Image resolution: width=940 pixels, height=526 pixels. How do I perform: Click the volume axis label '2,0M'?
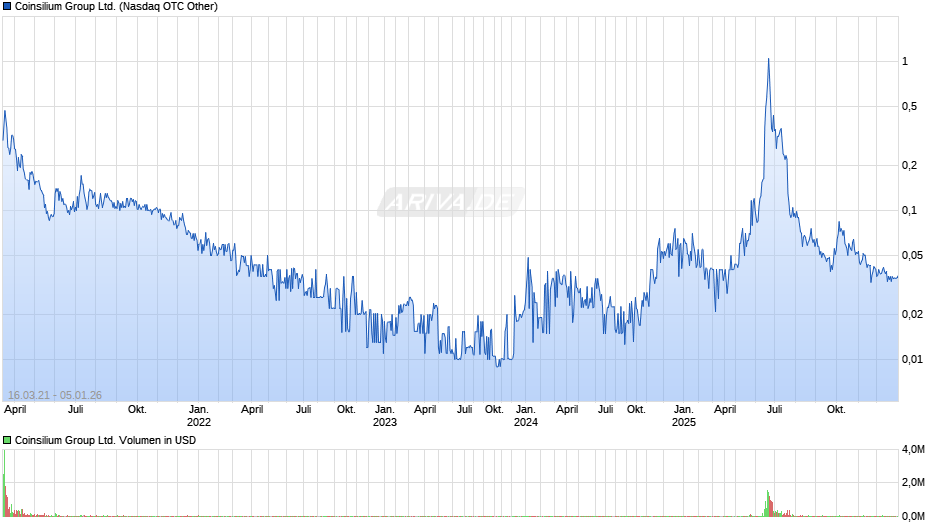(x=913, y=482)
